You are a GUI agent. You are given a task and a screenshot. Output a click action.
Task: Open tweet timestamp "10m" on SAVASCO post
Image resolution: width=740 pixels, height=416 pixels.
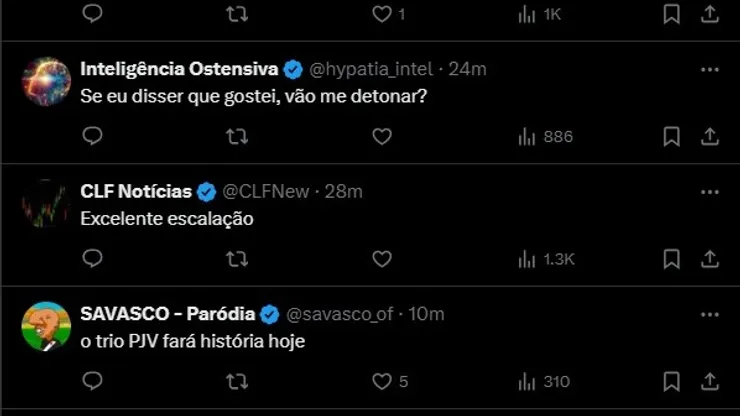[427, 314]
